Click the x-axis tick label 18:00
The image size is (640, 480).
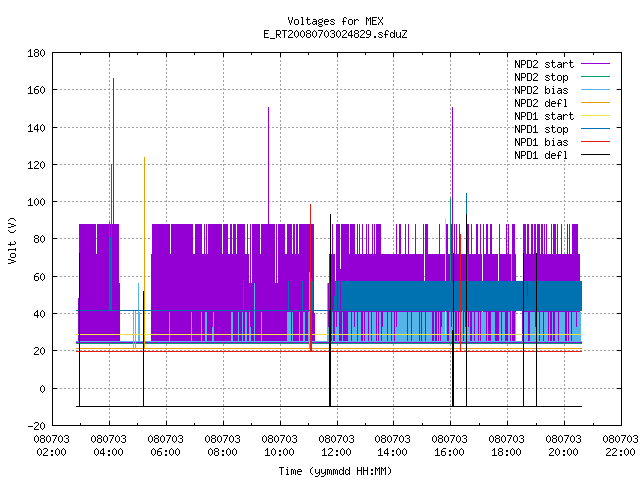[x=507, y=452]
